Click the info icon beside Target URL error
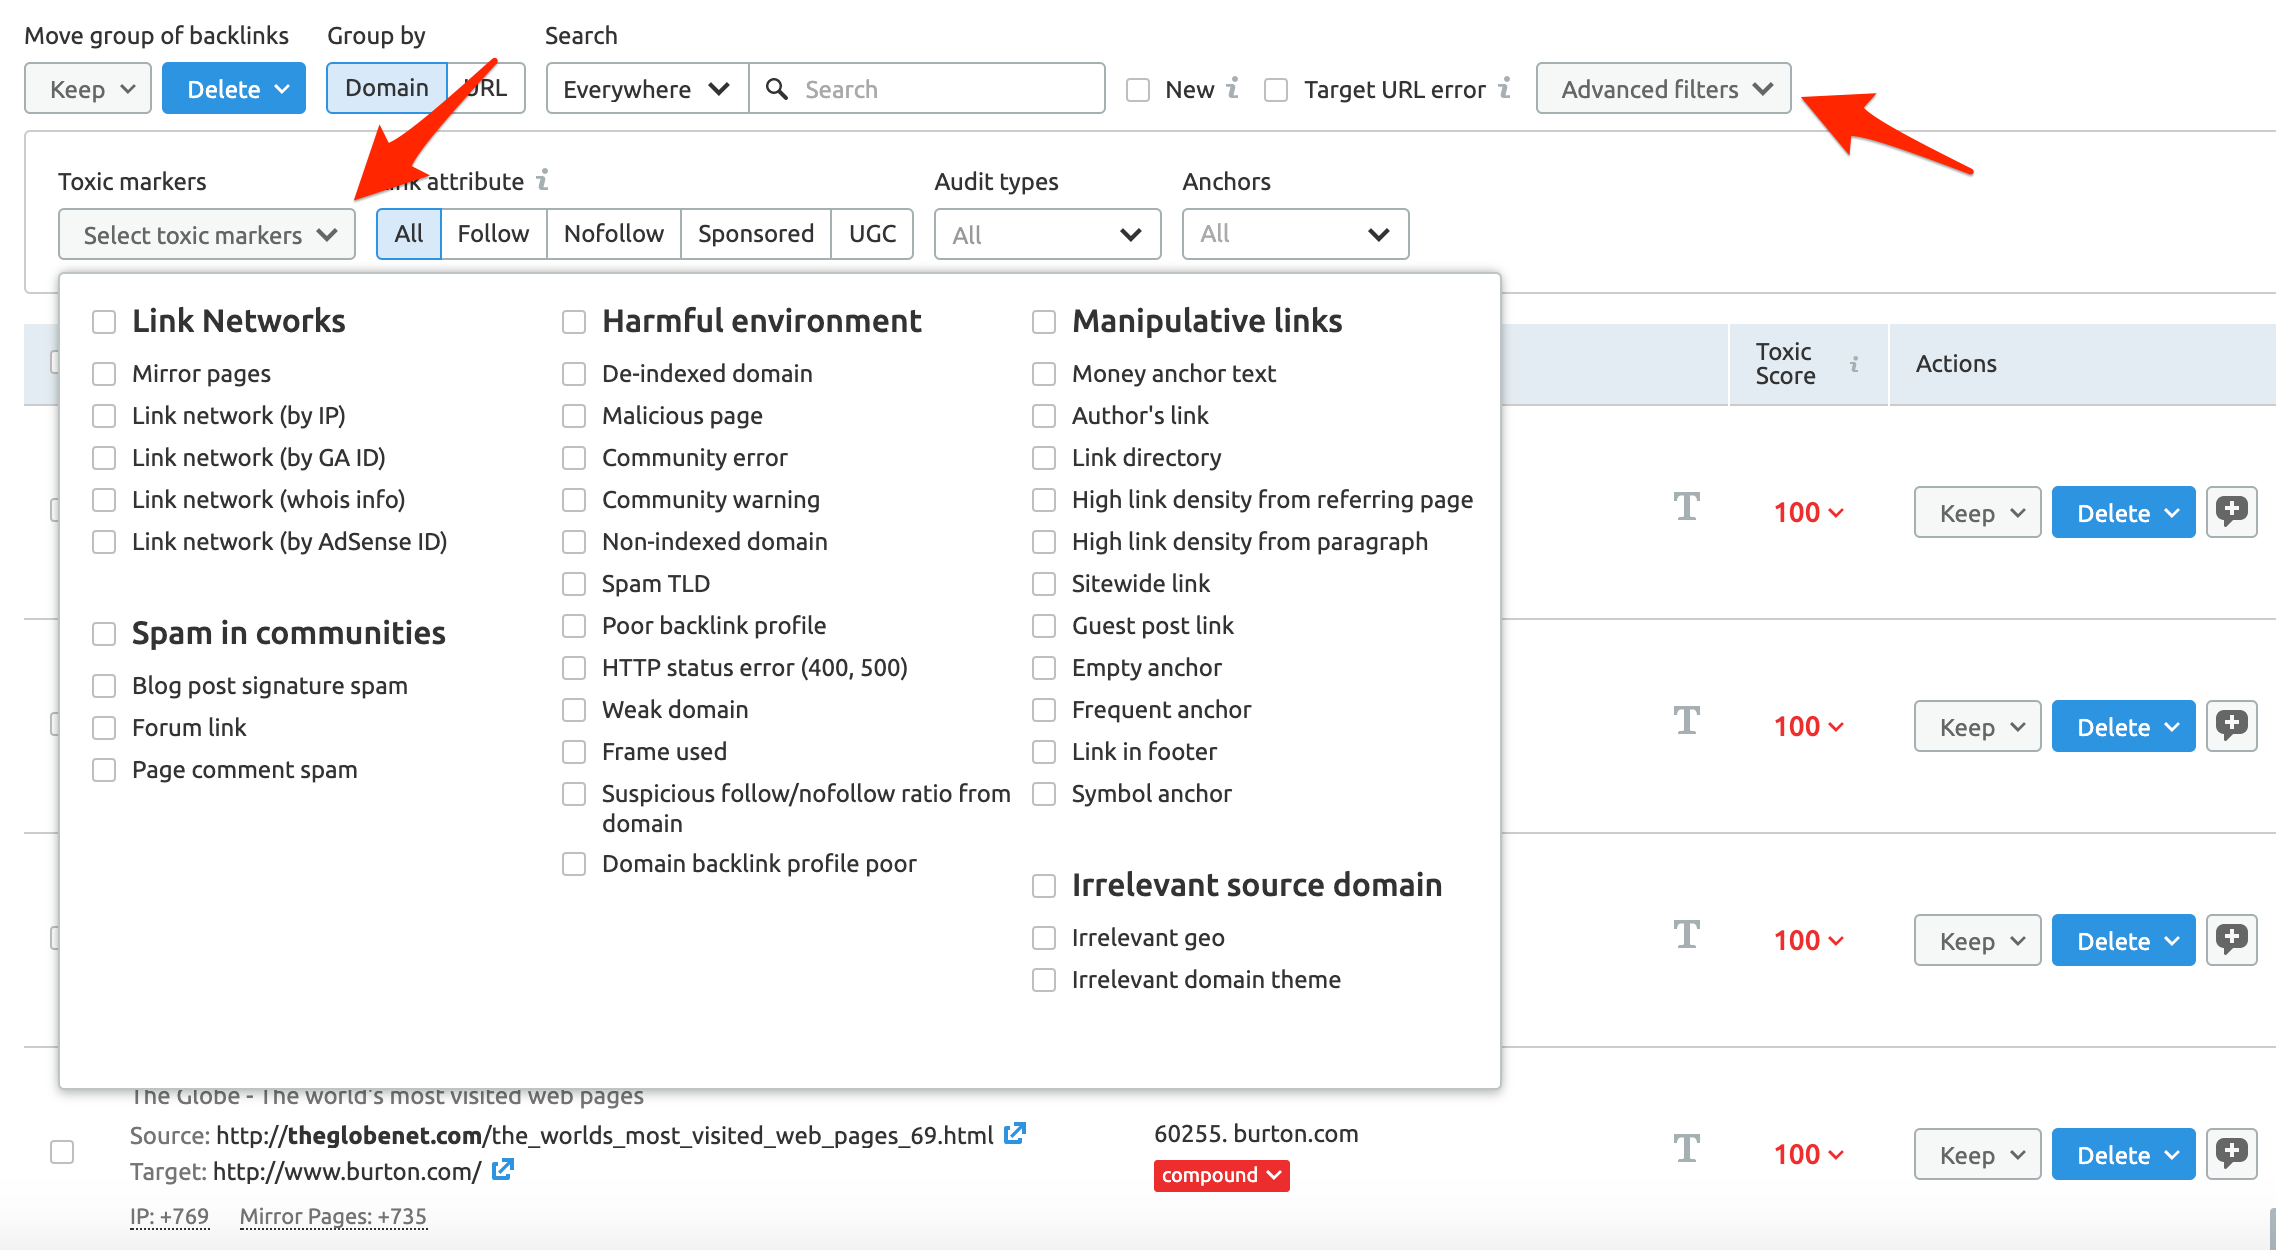The width and height of the screenshot is (2276, 1250). 1505,89
